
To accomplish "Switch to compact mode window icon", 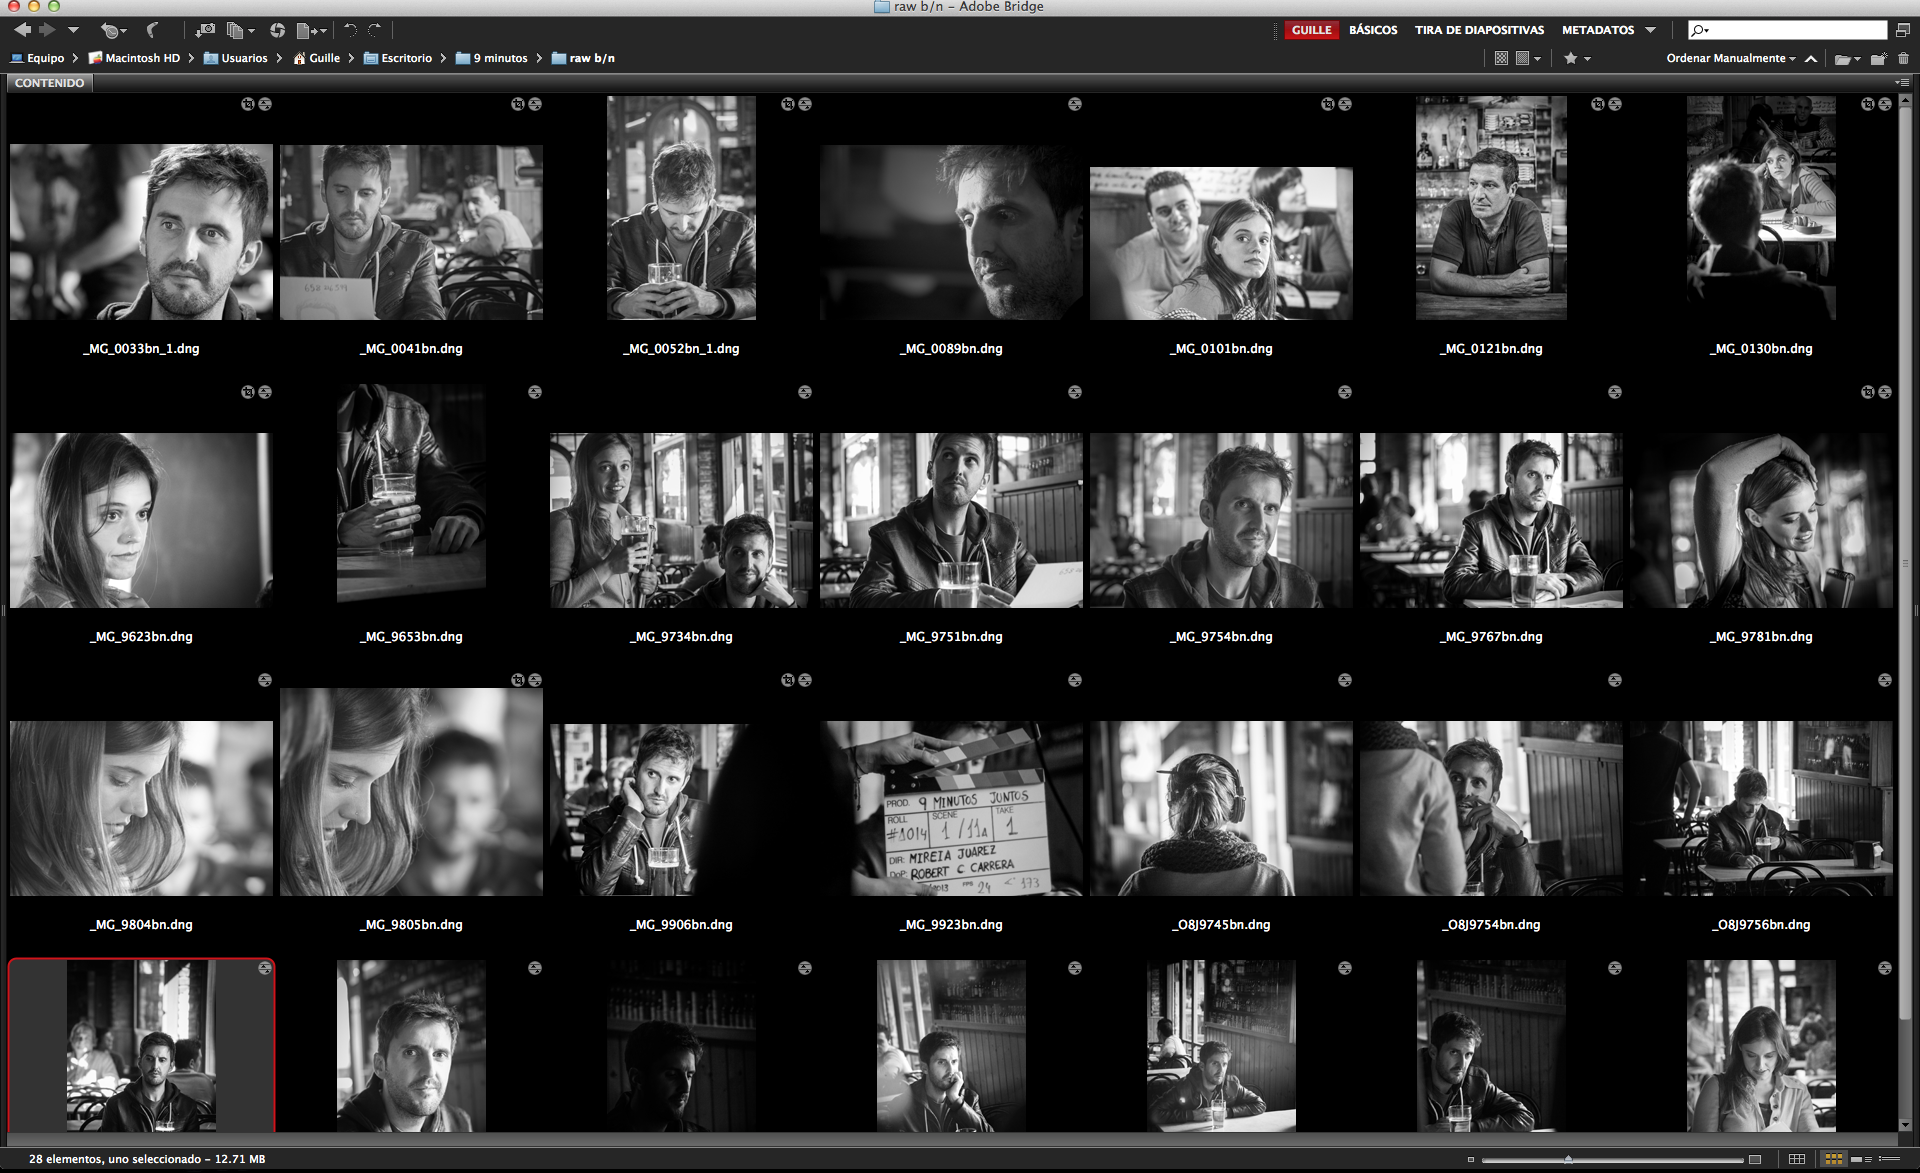I will click(1902, 30).
